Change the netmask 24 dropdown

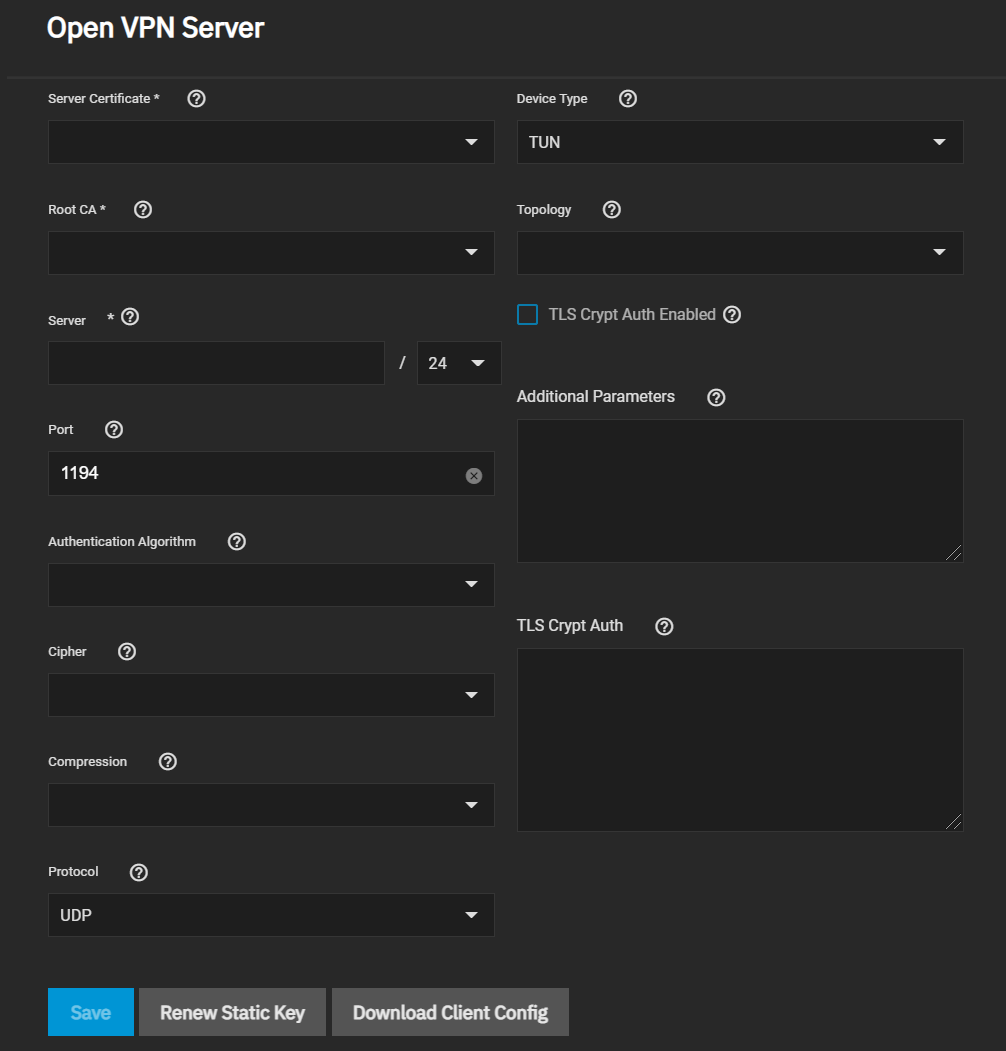point(459,363)
